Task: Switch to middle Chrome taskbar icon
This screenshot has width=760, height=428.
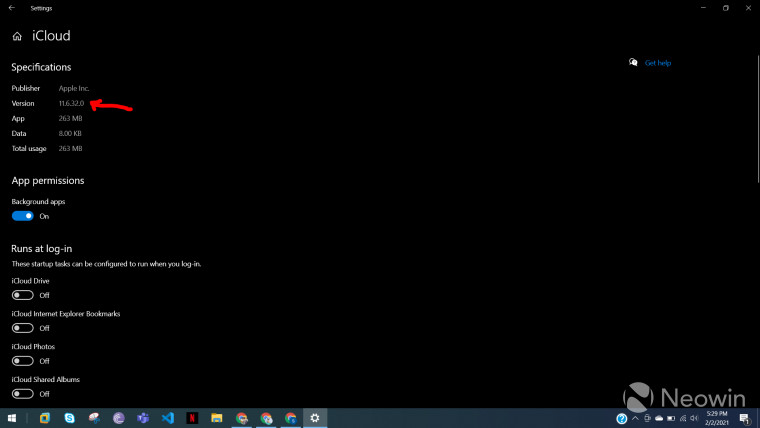Action: (x=266, y=418)
